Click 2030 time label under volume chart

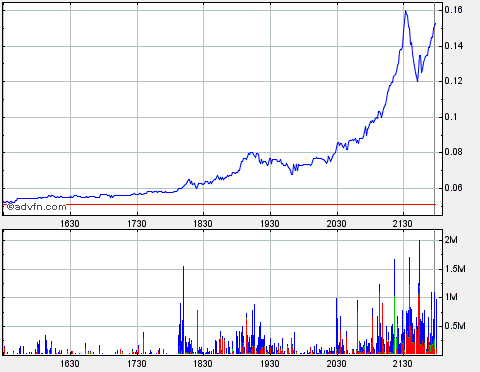pyautogui.click(x=337, y=363)
